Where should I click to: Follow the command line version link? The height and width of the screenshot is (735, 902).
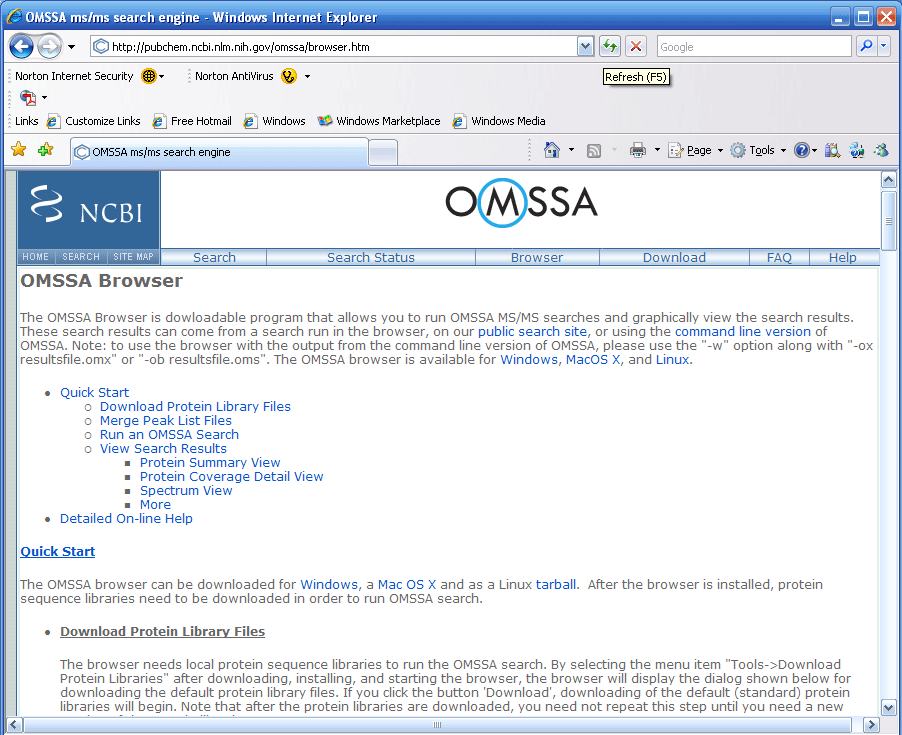(743, 331)
